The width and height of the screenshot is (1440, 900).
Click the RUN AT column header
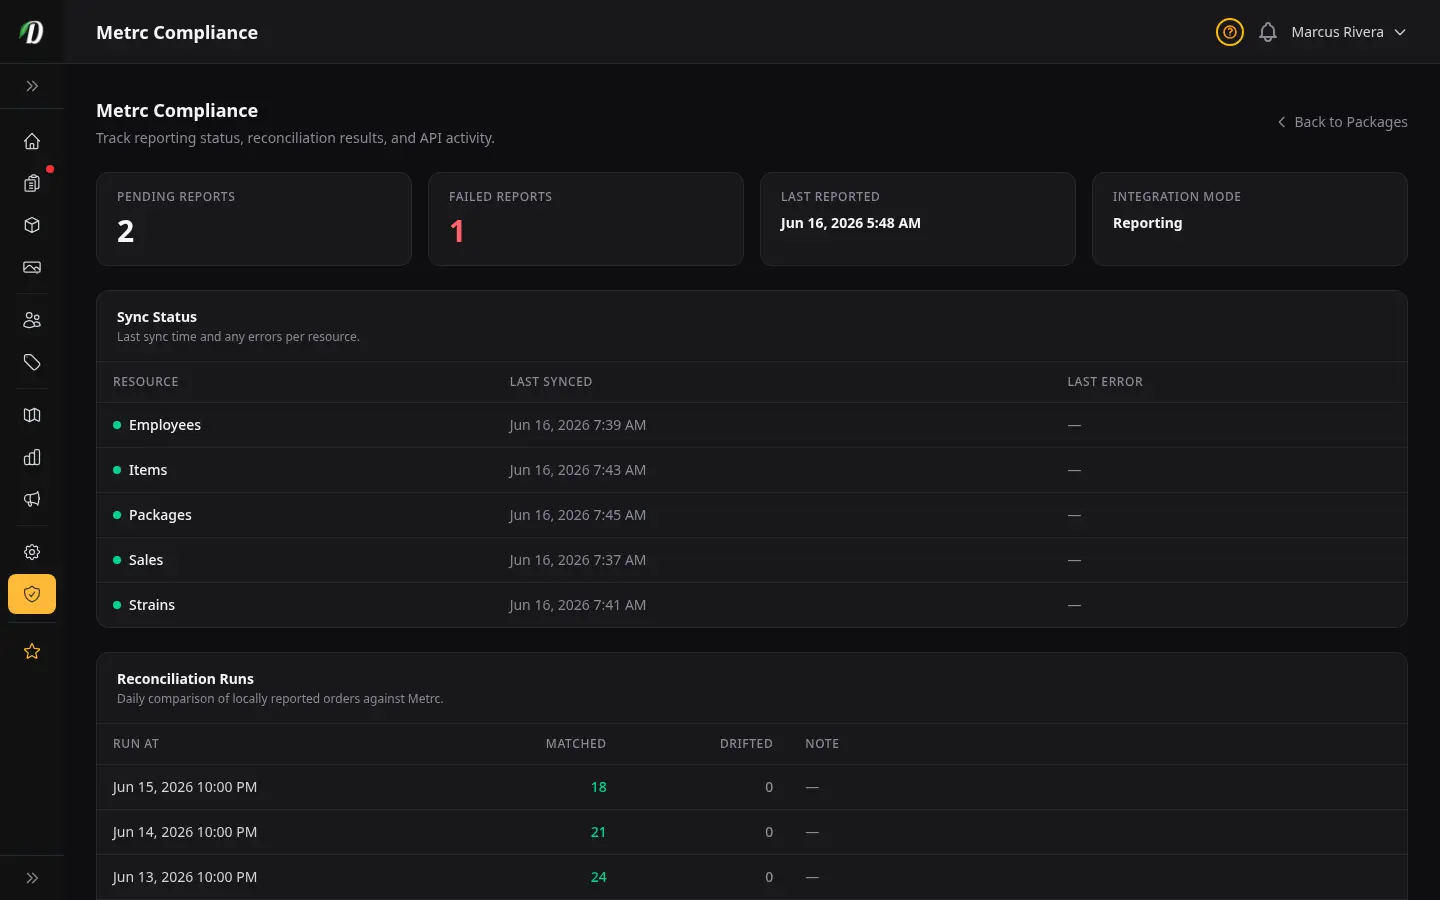pos(136,744)
